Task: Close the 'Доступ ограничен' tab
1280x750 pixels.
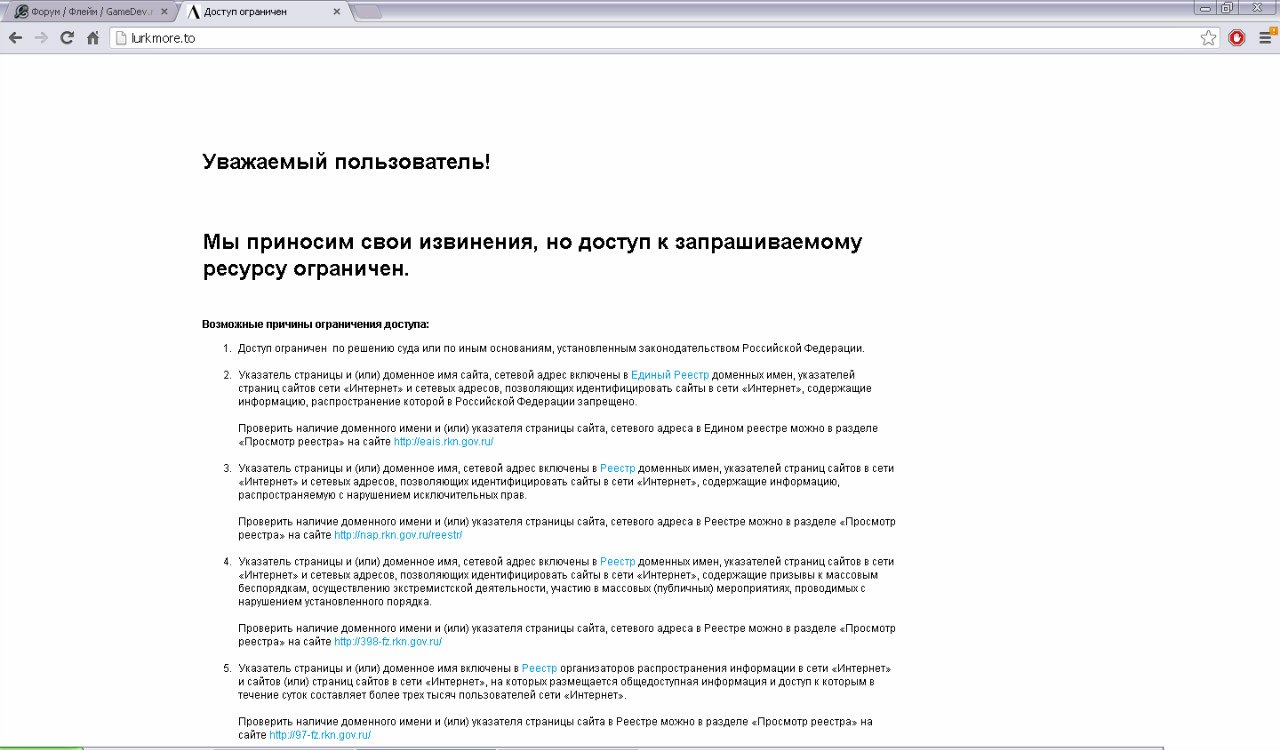Action: [x=337, y=12]
